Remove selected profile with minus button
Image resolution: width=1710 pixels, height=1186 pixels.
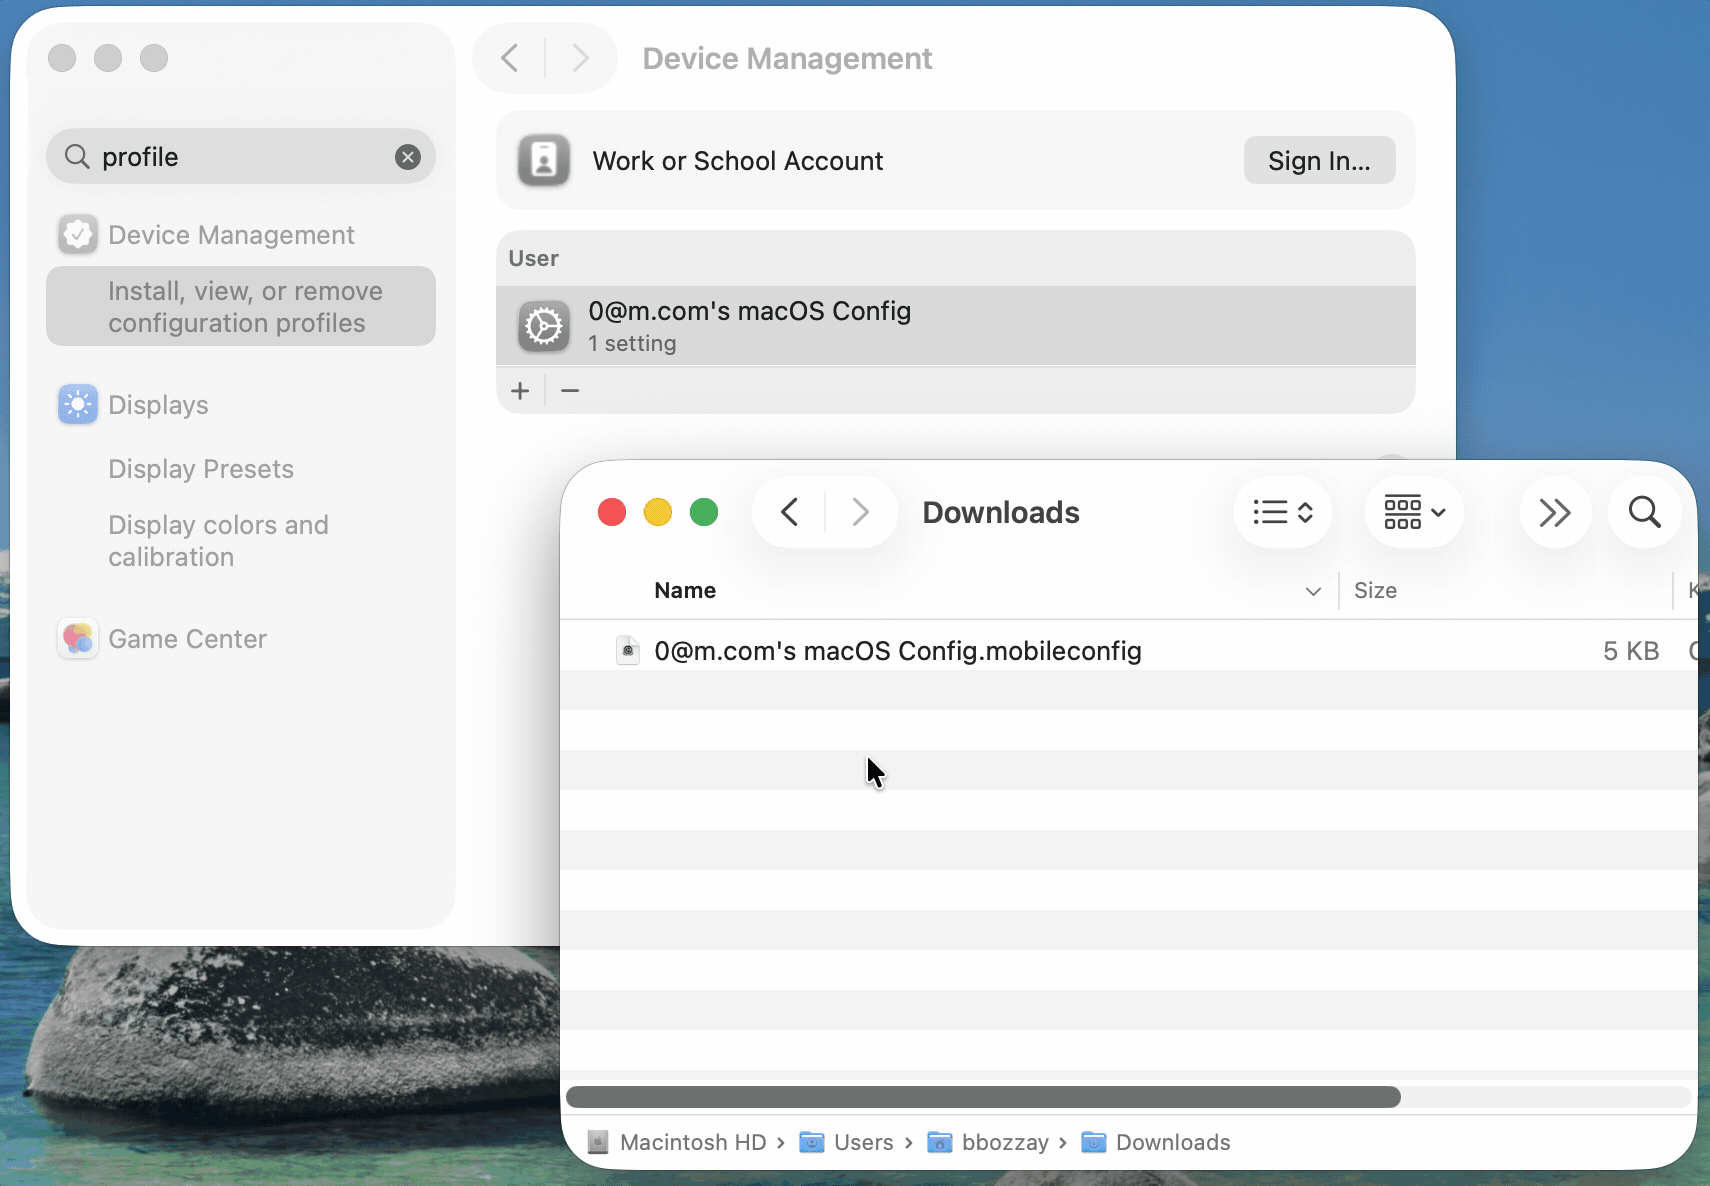[570, 391]
